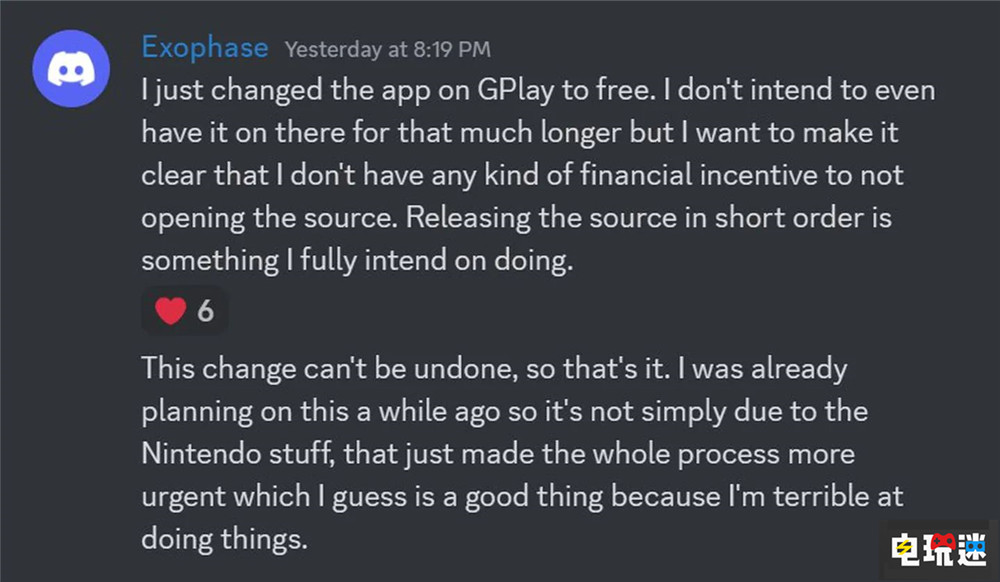The image size is (1000, 582).
Task: Click the Yesterday at 8:19 PM timestamp
Action: [388, 50]
